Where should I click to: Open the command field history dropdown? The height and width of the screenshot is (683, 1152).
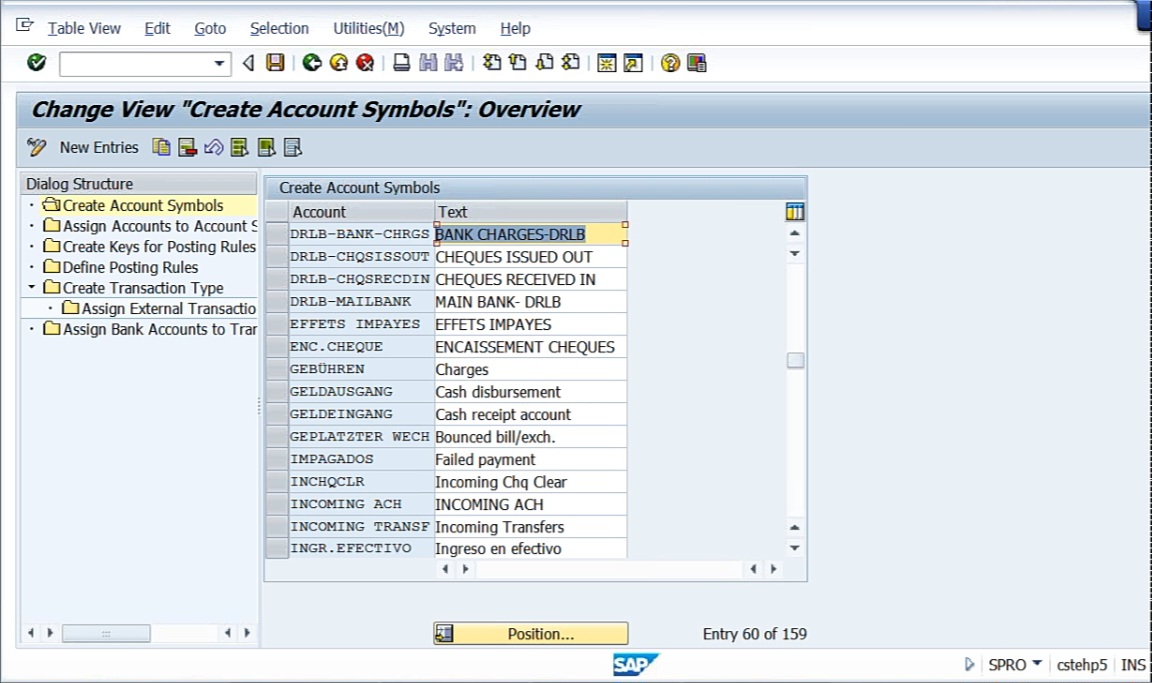[219, 64]
